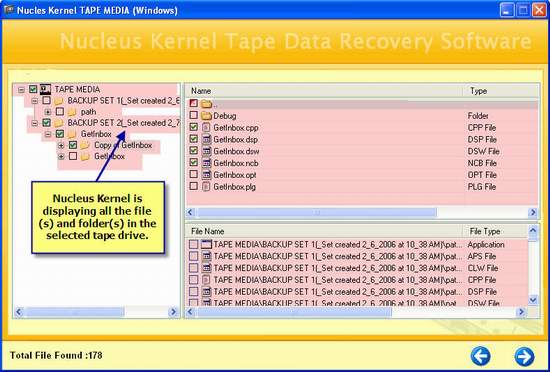Screen dimensions: 550x372
Task: Check the GetInbox.opt checkbox
Action: pos(194,174)
